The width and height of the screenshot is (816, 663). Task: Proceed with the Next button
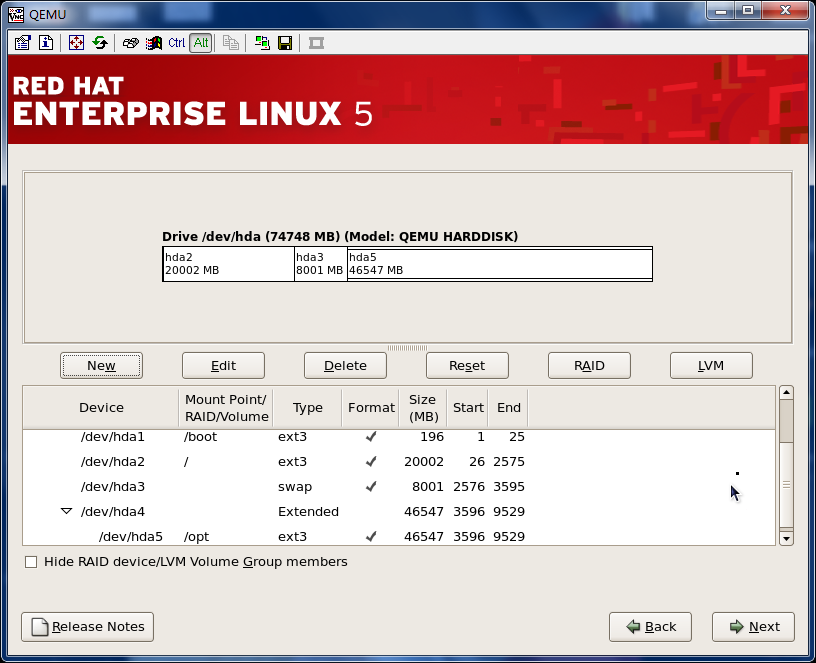pyautogui.click(x=754, y=627)
